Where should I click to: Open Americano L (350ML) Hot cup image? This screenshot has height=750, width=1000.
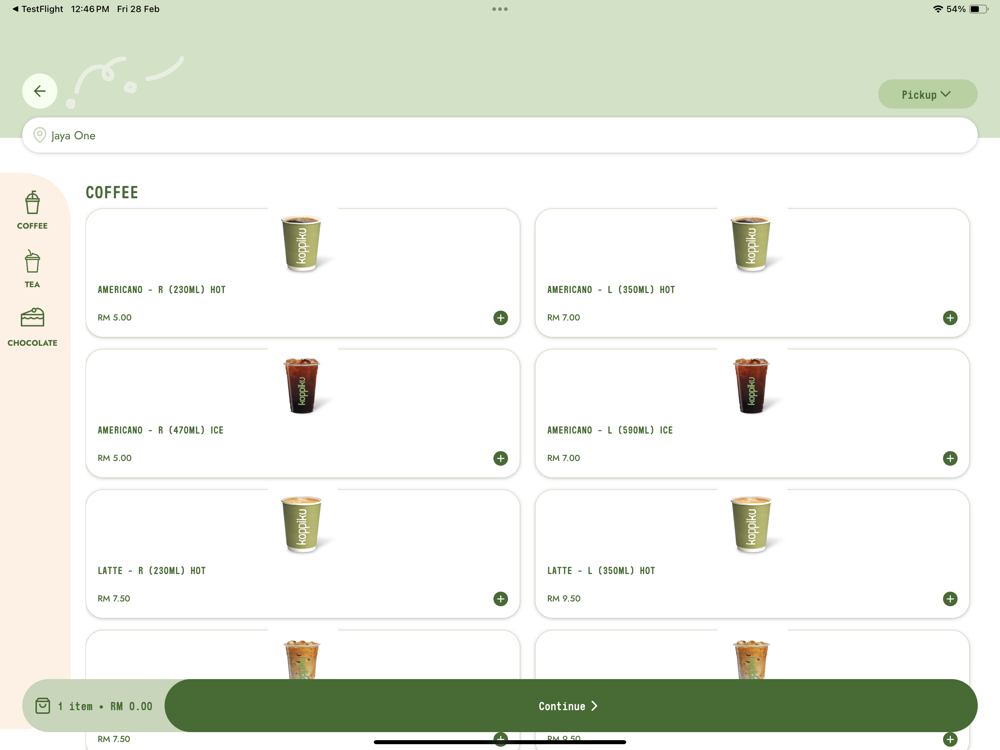coord(753,244)
